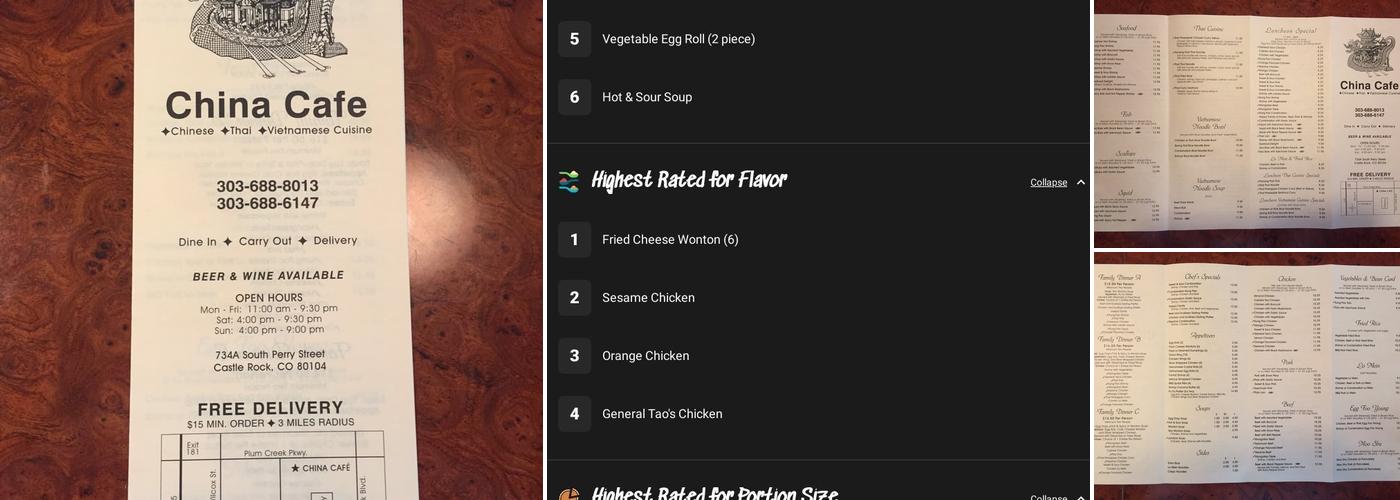
Task: Open the top-right lunch menu photo
Action: 1246,124
